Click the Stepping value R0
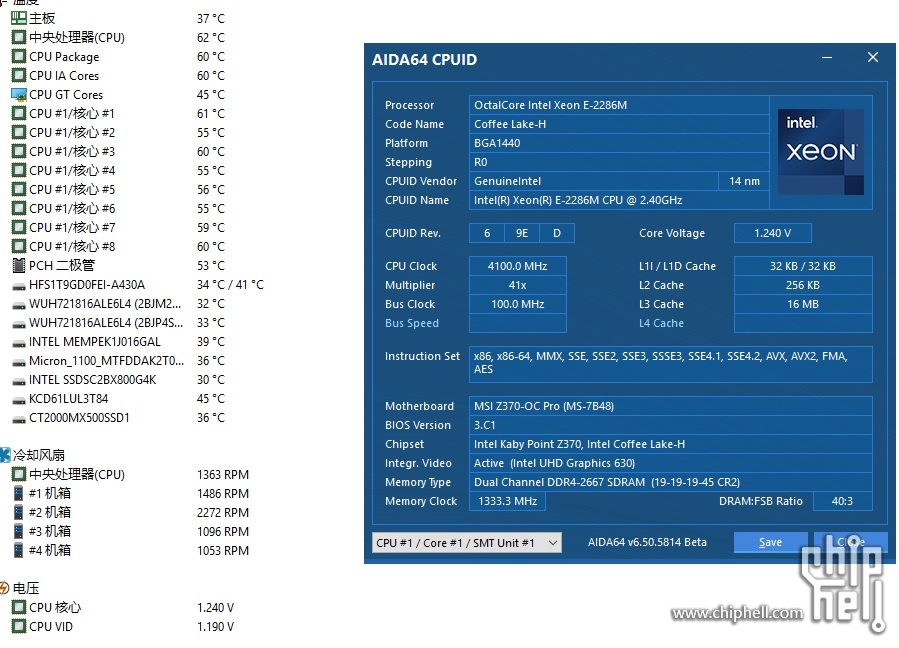 [619, 162]
